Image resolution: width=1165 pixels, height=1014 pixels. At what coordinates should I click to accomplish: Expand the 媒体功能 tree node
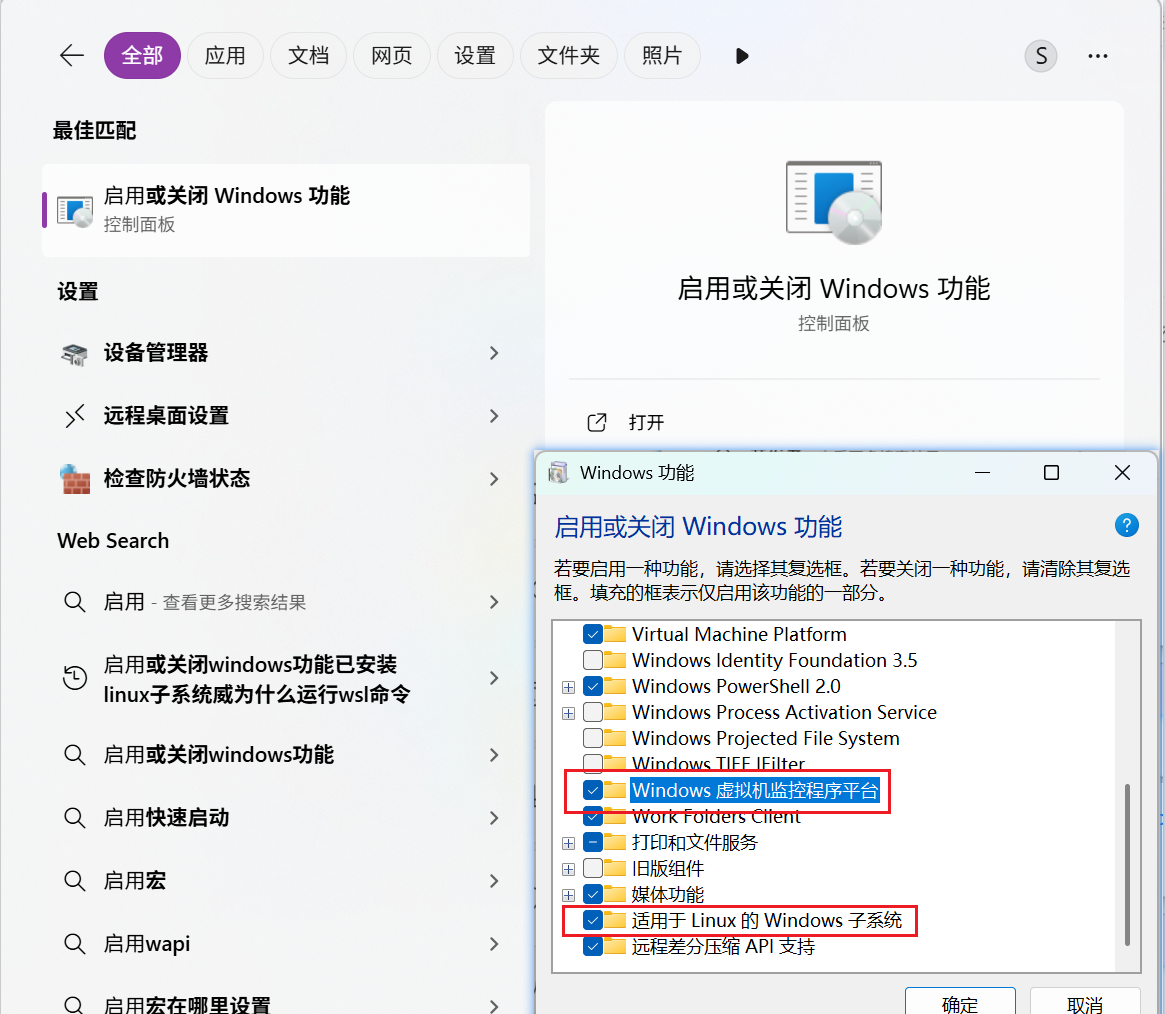click(569, 894)
